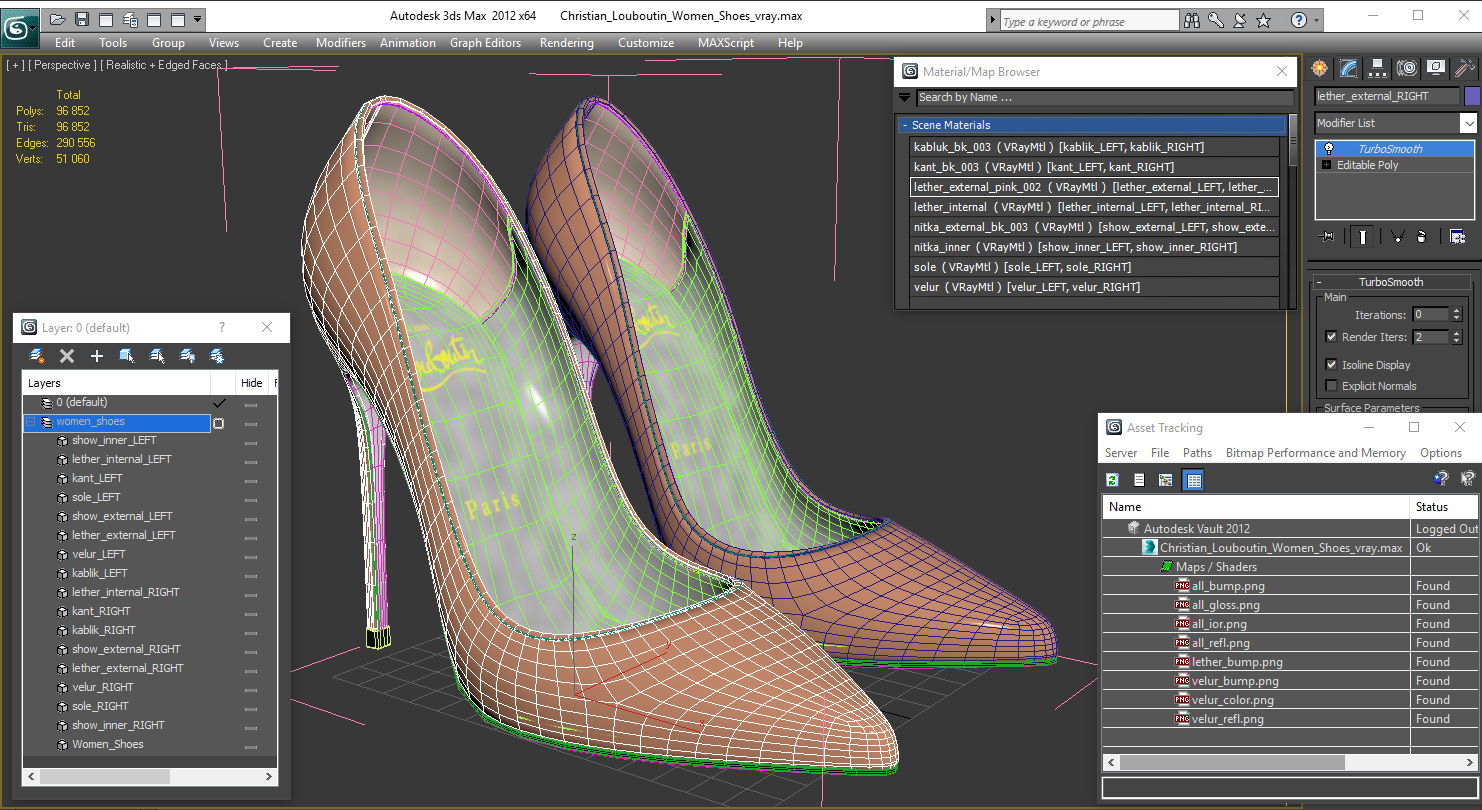Click the Open File icon in the quick-access toolbar

[57, 19]
